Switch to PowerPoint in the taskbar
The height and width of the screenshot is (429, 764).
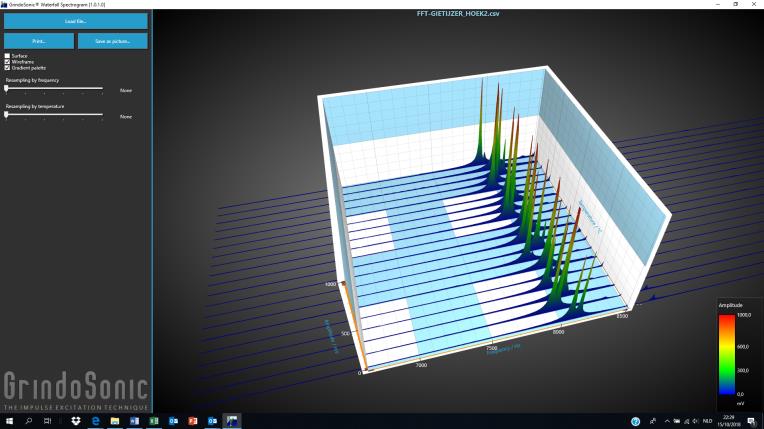[x=193, y=421]
